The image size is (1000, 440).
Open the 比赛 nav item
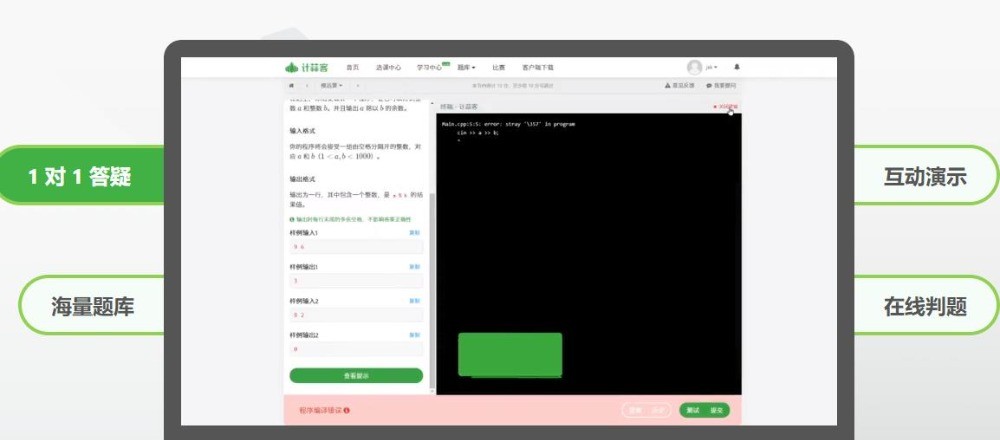point(498,68)
